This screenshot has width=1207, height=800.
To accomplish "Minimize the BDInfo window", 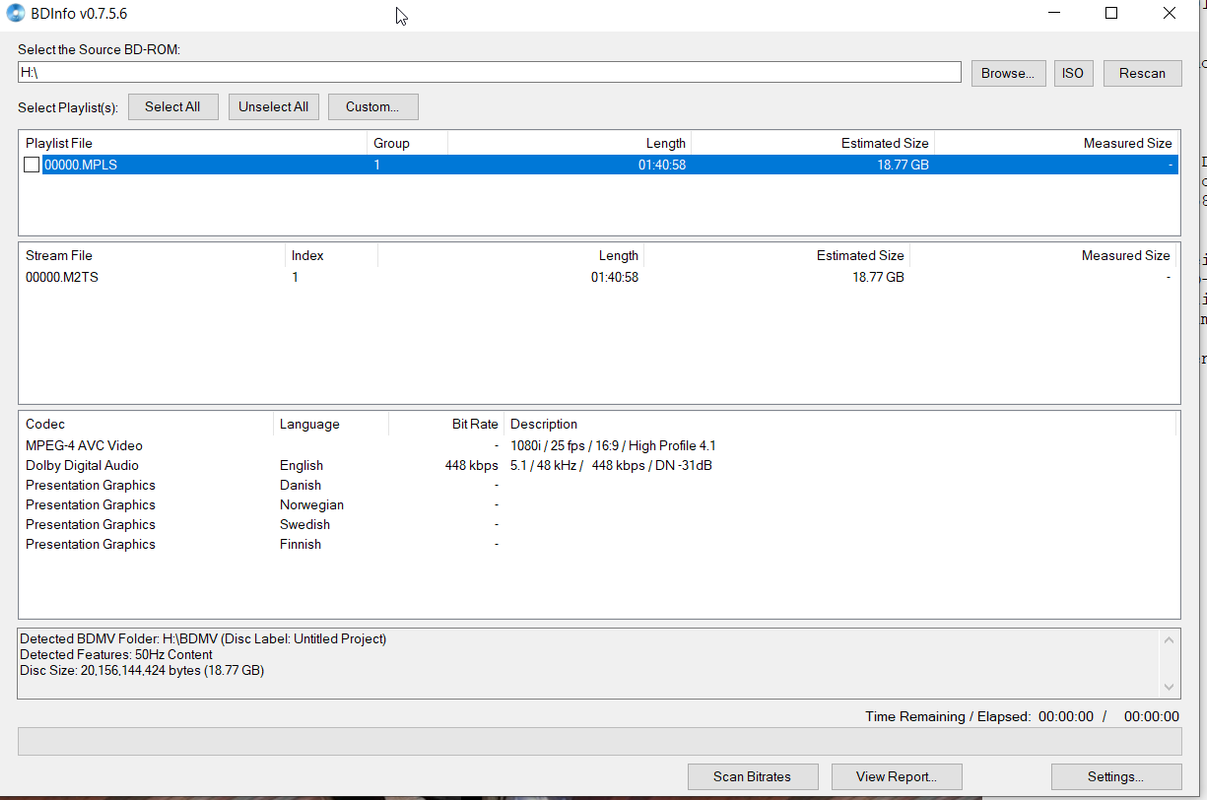I will coord(1053,14).
